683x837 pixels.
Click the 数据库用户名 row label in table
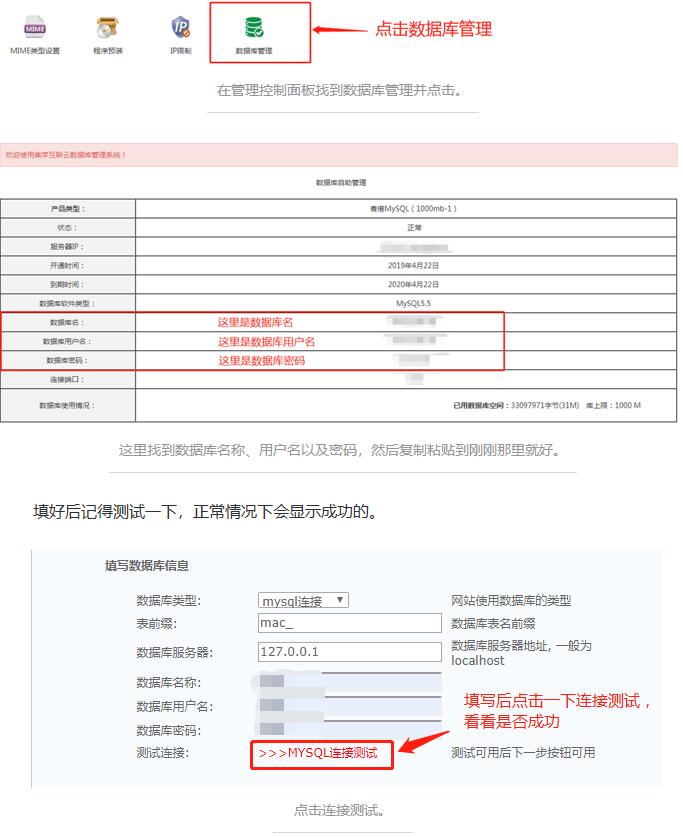67,341
